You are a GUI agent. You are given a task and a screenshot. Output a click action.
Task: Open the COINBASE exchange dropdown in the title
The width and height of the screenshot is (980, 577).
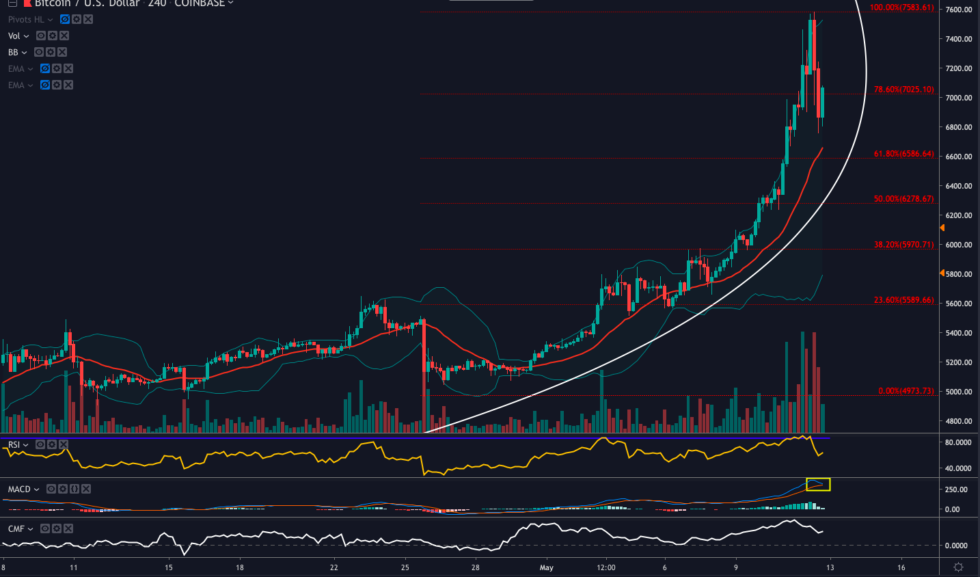click(x=200, y=4)
